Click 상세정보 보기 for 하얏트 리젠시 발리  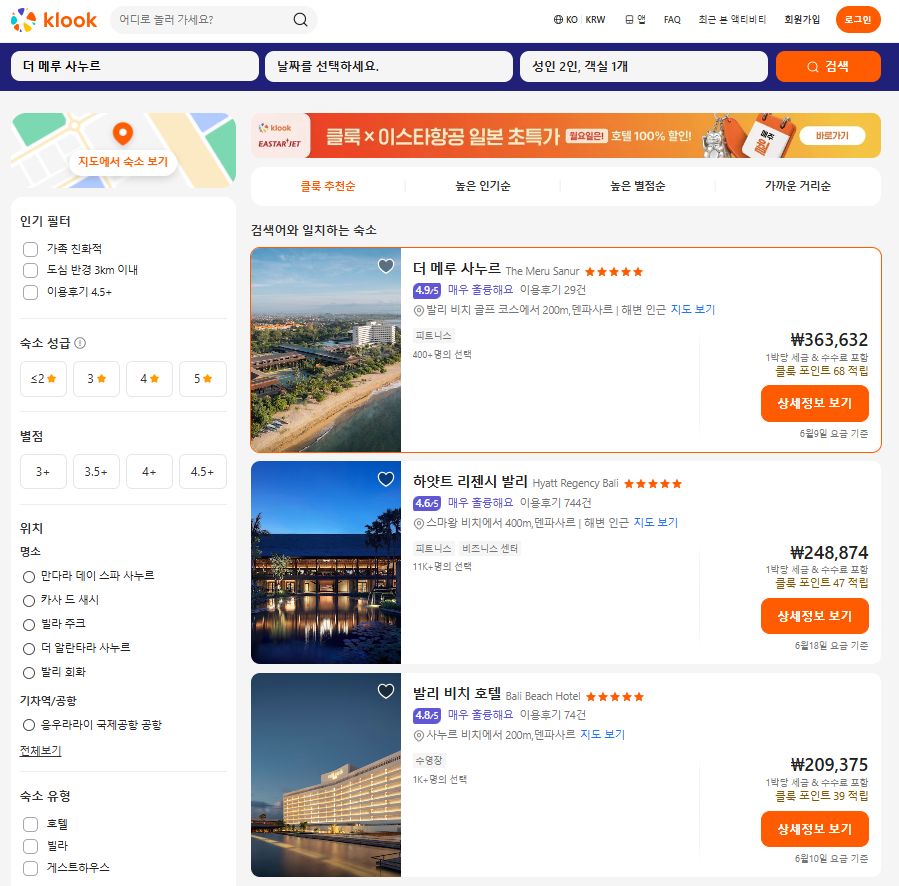pyautogui.click(x=815, y=616)
